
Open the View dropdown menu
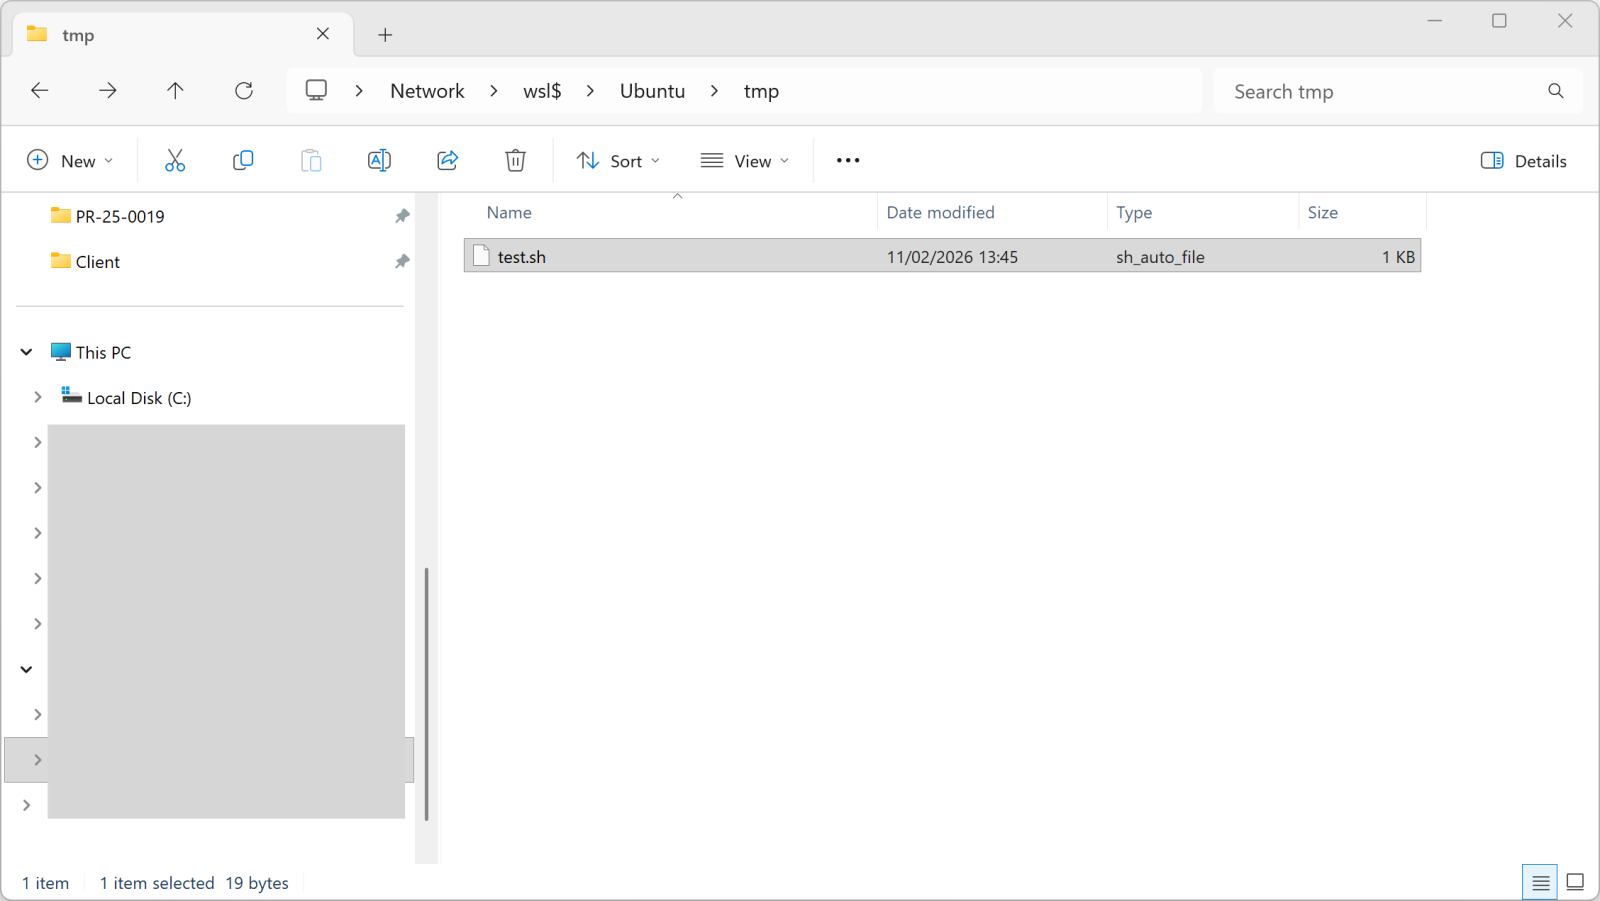(x=745, y=161)
